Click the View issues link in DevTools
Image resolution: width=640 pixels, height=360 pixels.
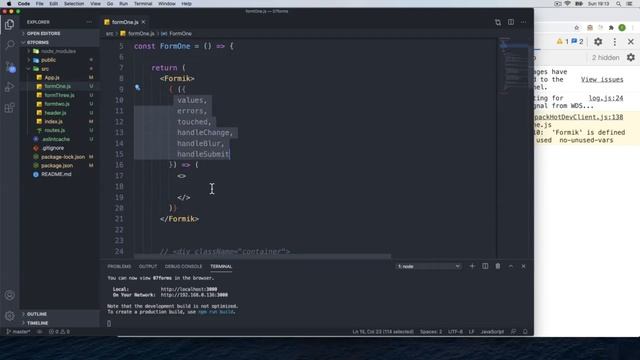(602, 80)
